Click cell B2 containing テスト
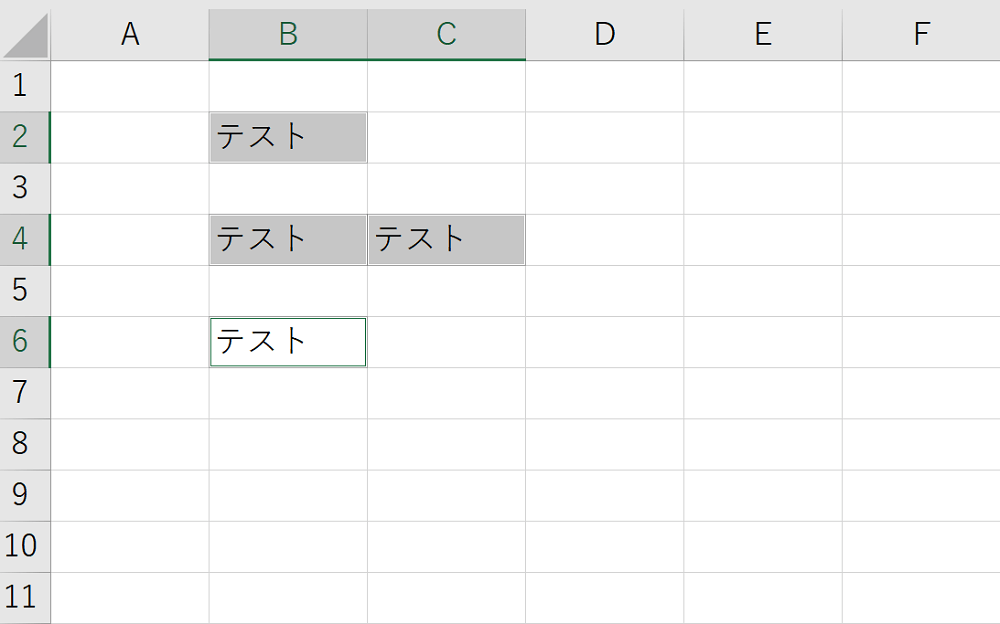The image size is (1000, 624). [x=288, y=137]
